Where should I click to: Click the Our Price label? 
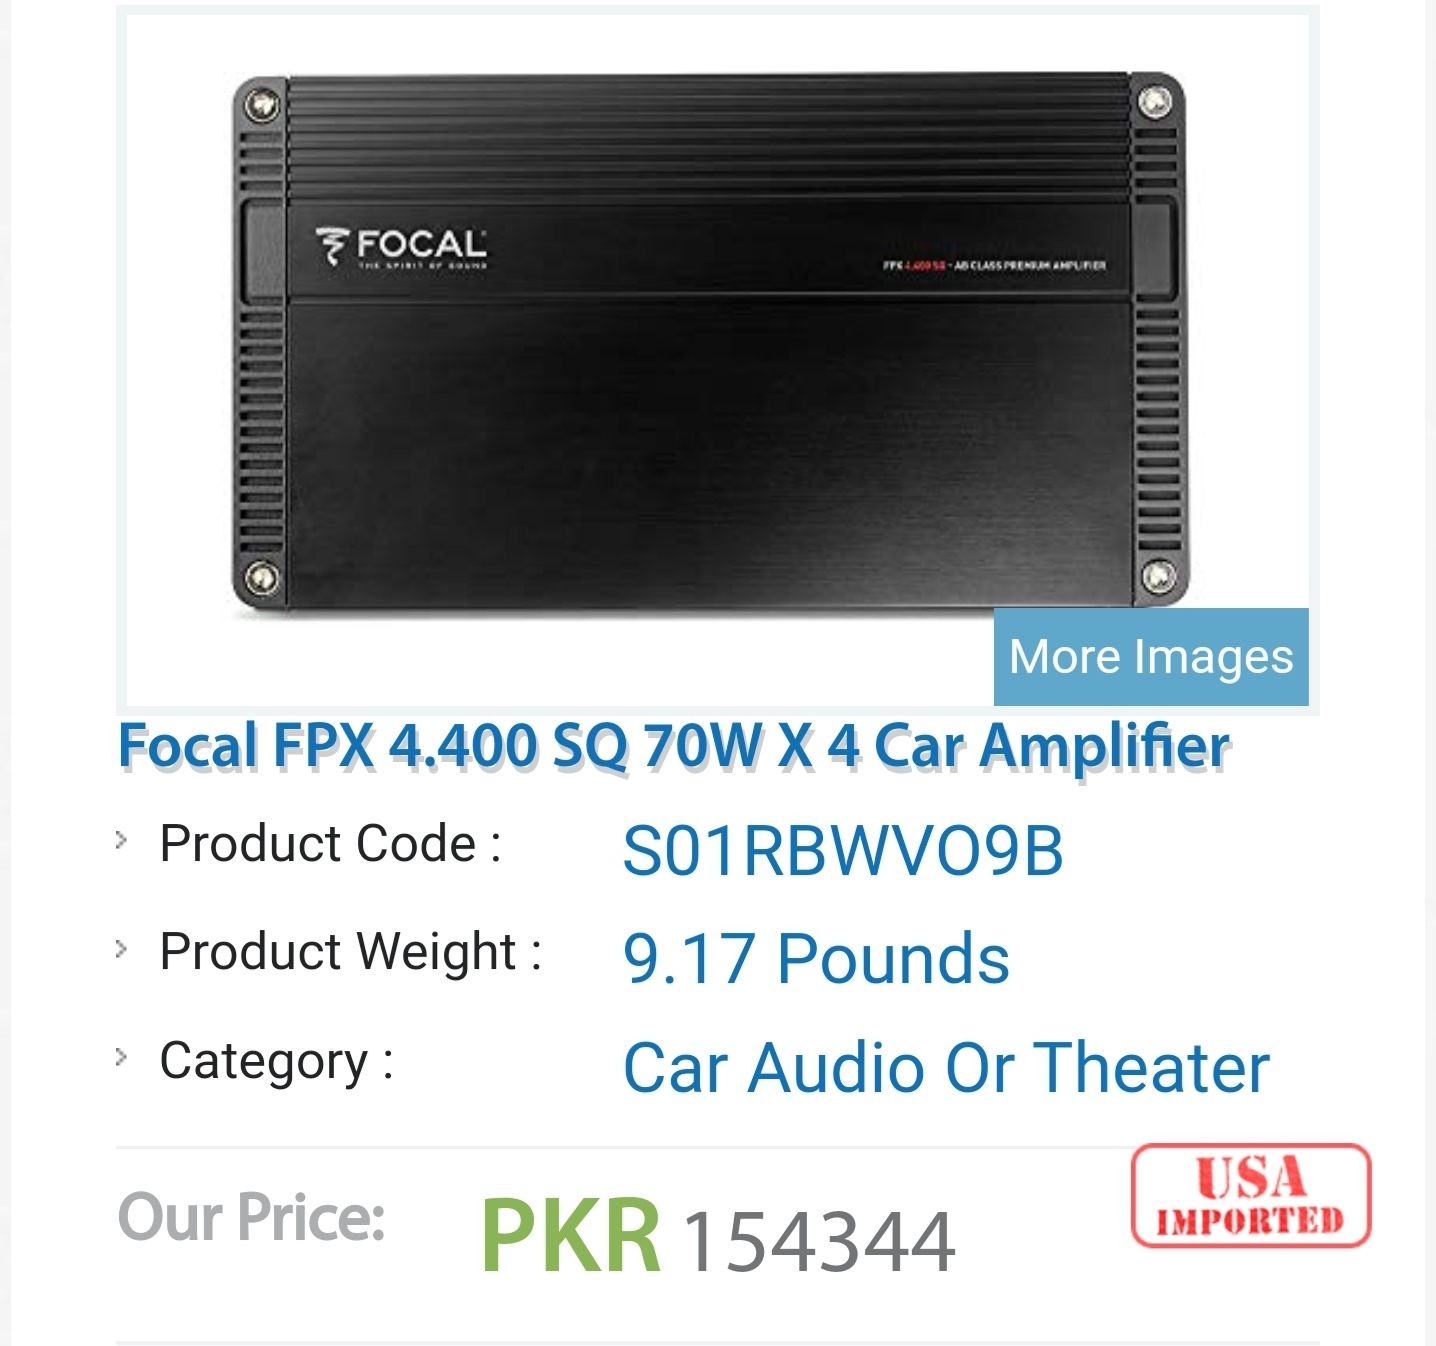pos(251,1217)
